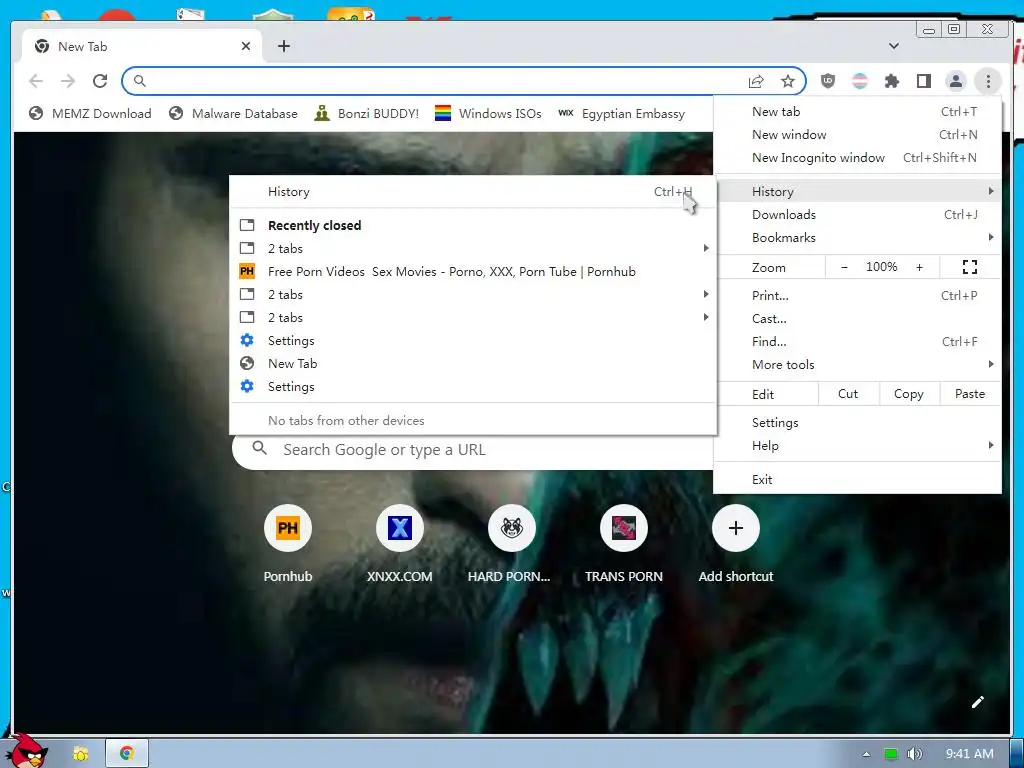
Task: Expand the Bookmarks submenu
Action: tap(857, 237)
